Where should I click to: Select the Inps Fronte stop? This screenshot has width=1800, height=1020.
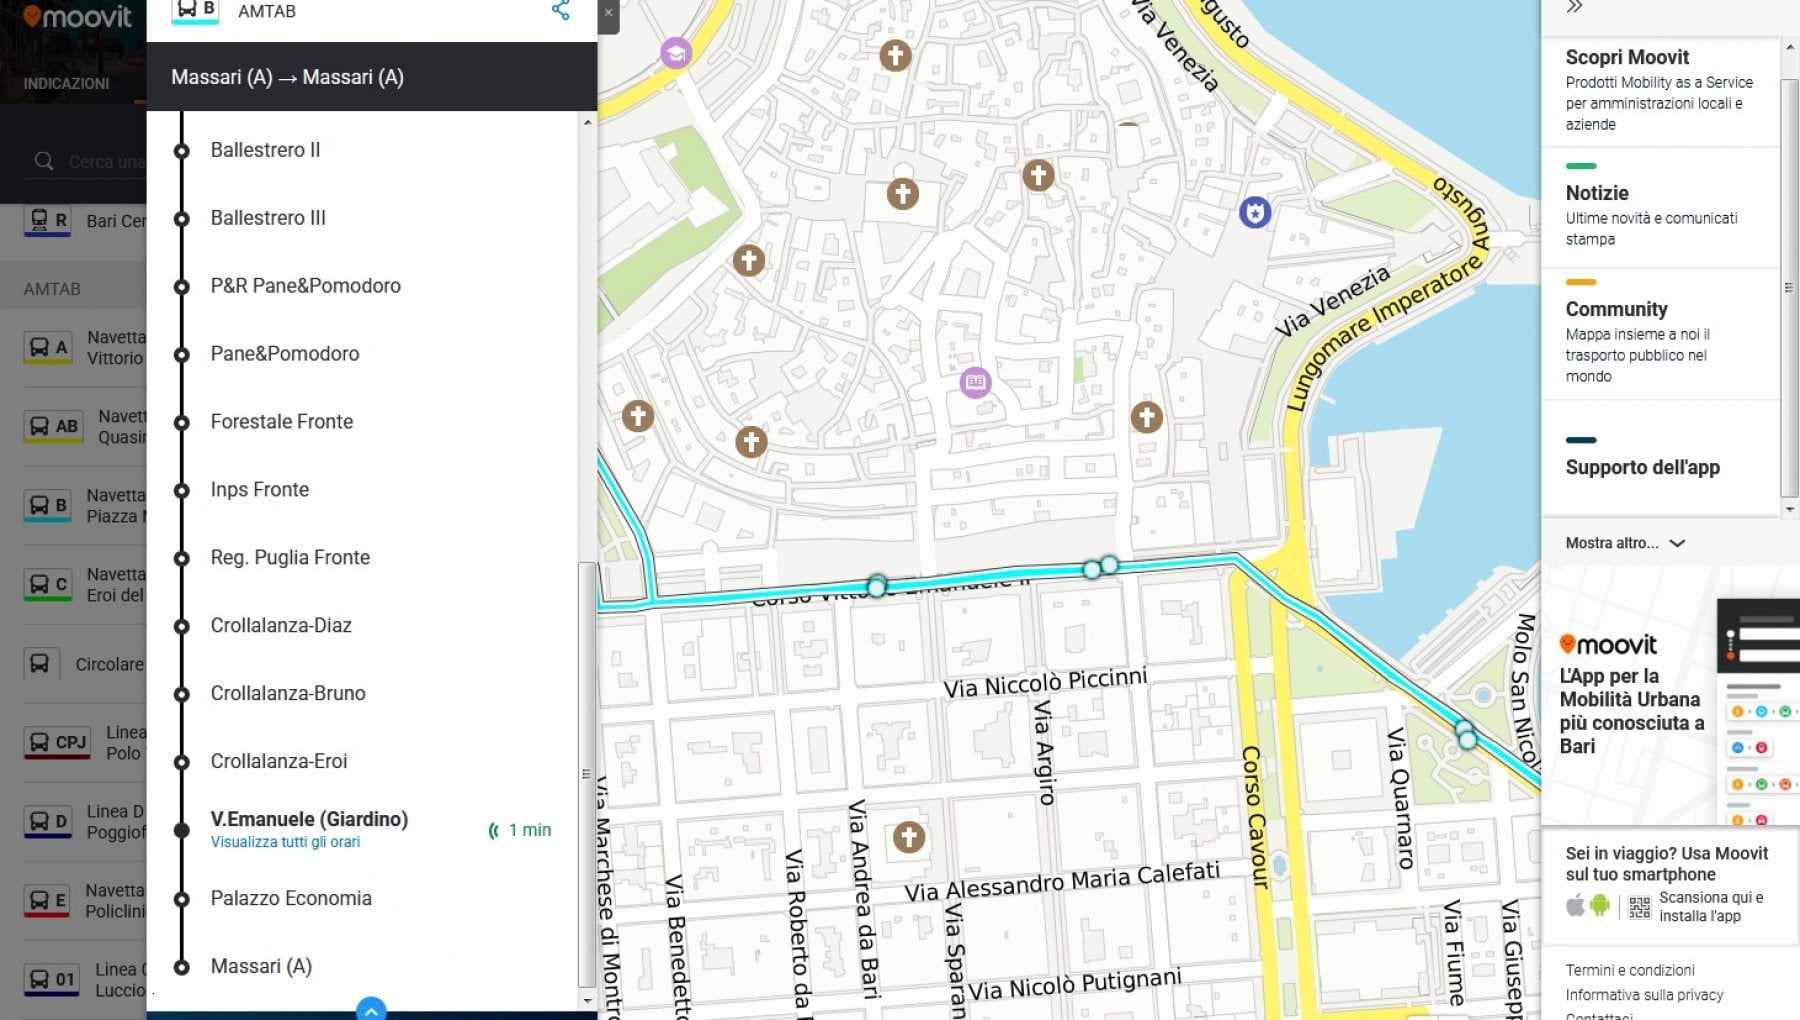pyautogui.click(x=260, y=490)
